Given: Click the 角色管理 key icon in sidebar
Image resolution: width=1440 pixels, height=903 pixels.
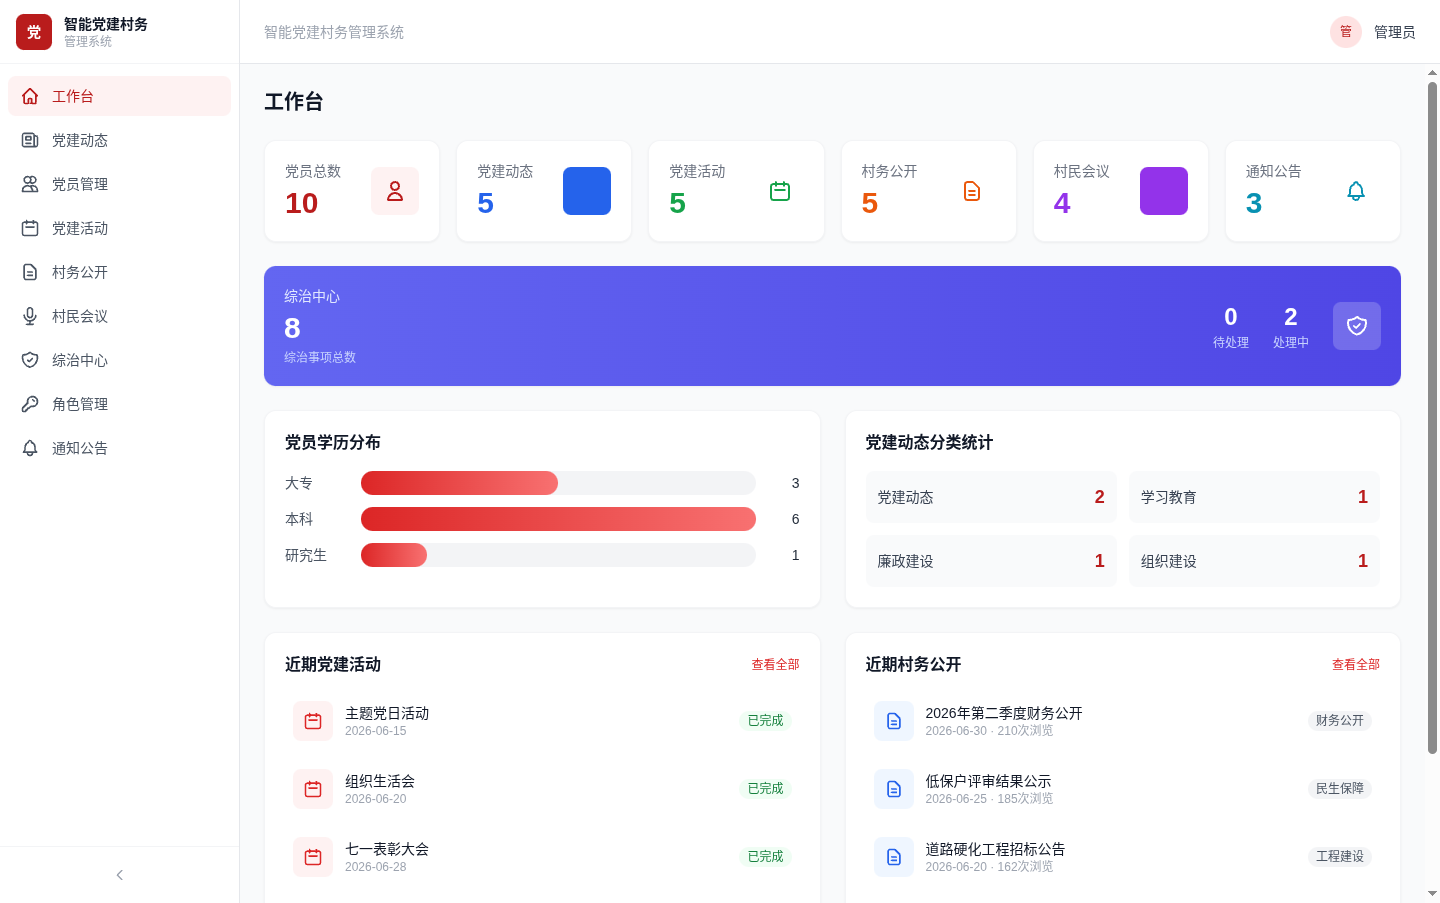Looking at the screenshot, I should pyautogui.click(x=30, y=404).
